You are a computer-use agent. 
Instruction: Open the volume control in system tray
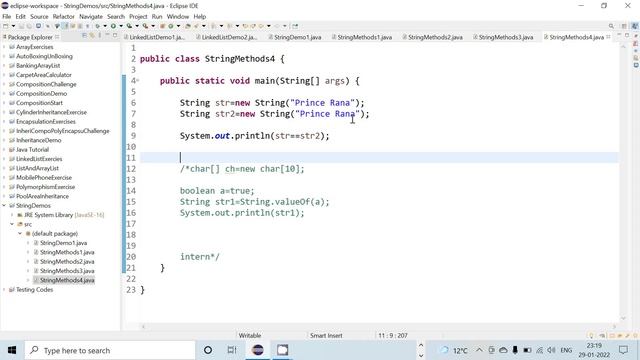(551, 350)
